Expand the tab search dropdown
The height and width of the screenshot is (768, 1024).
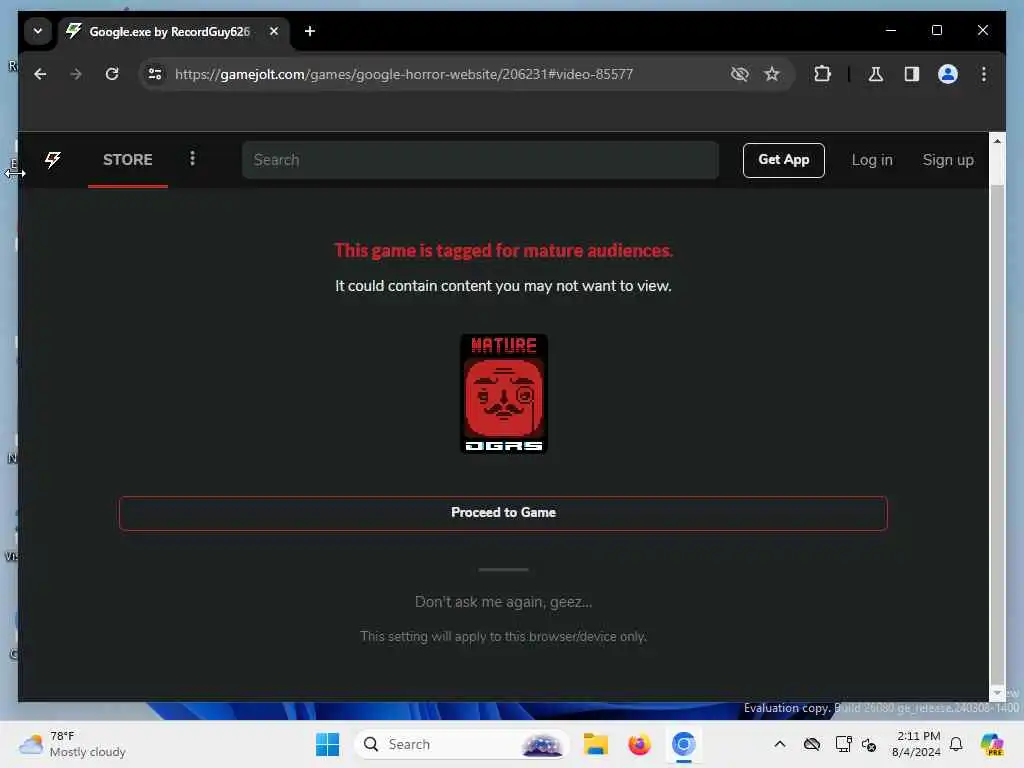click(x=38, y=31)
